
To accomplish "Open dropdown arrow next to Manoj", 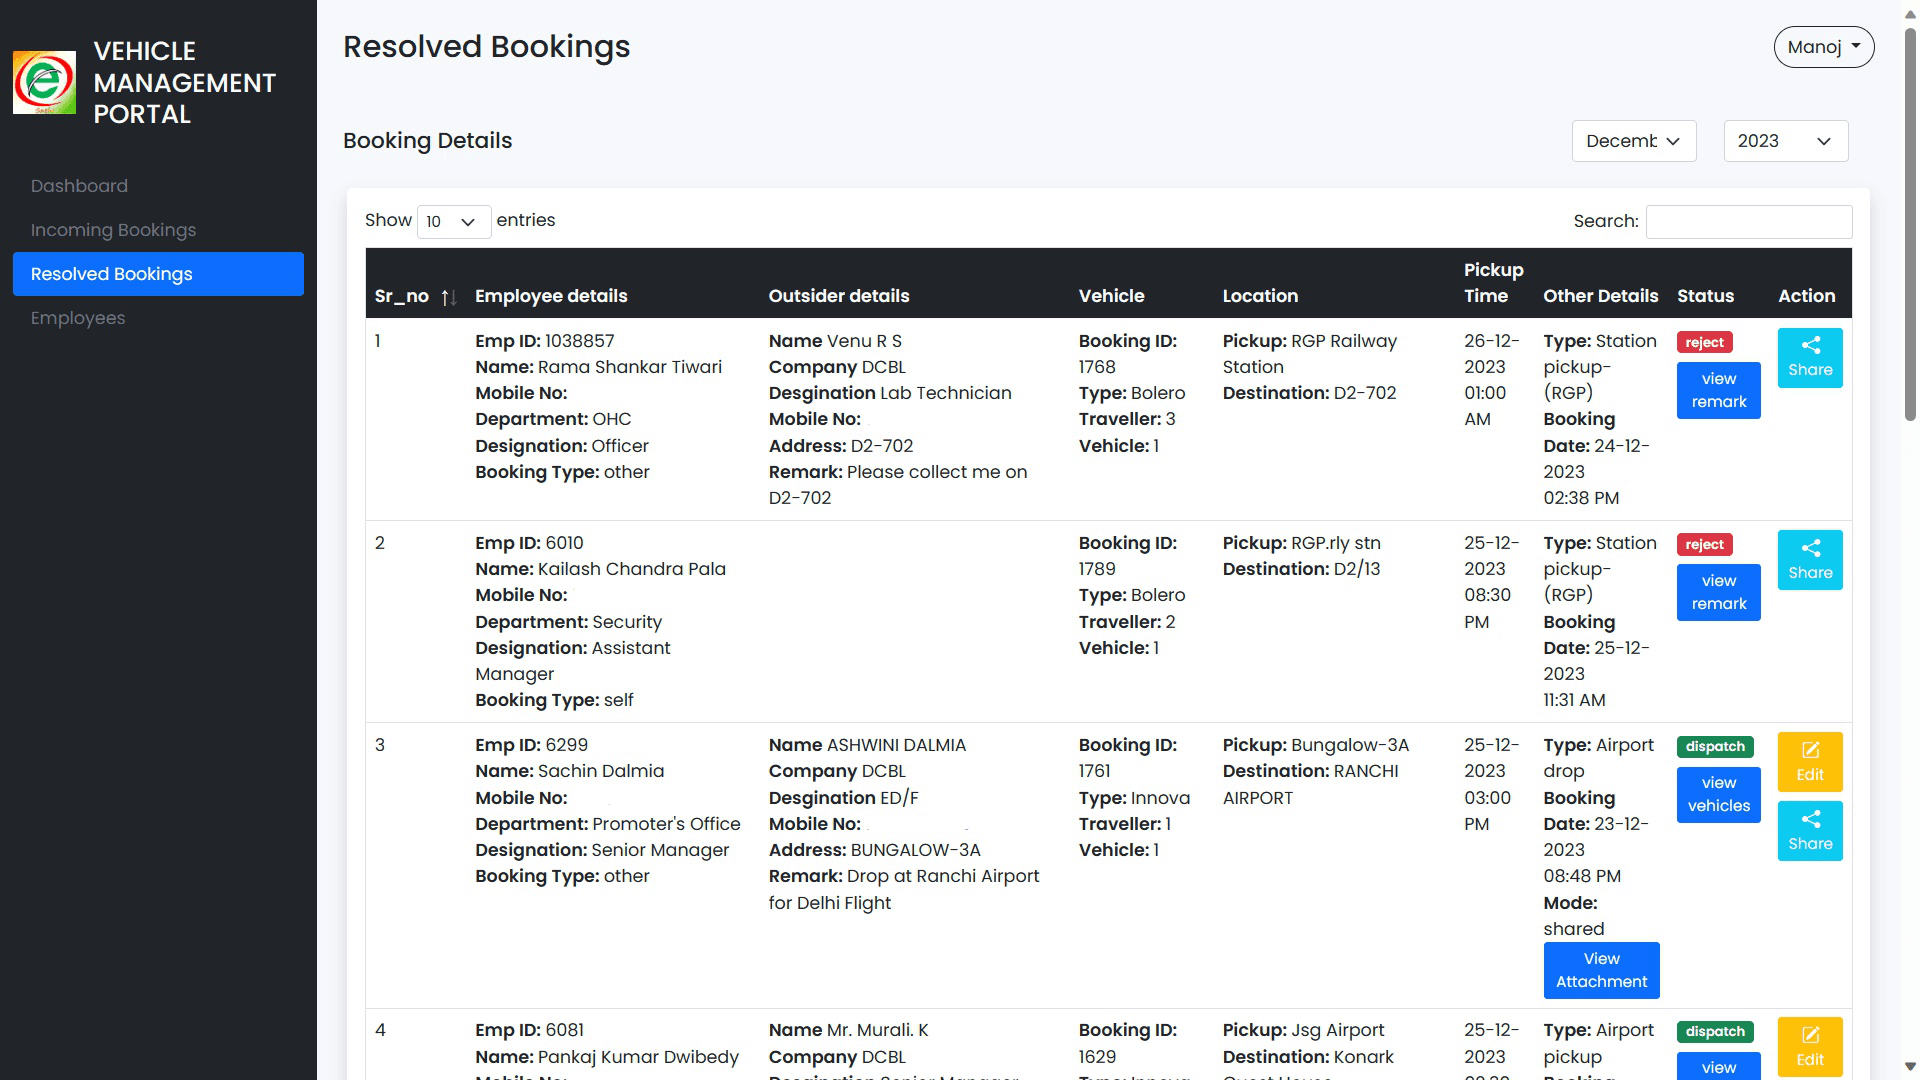I will pos(1855,46).
